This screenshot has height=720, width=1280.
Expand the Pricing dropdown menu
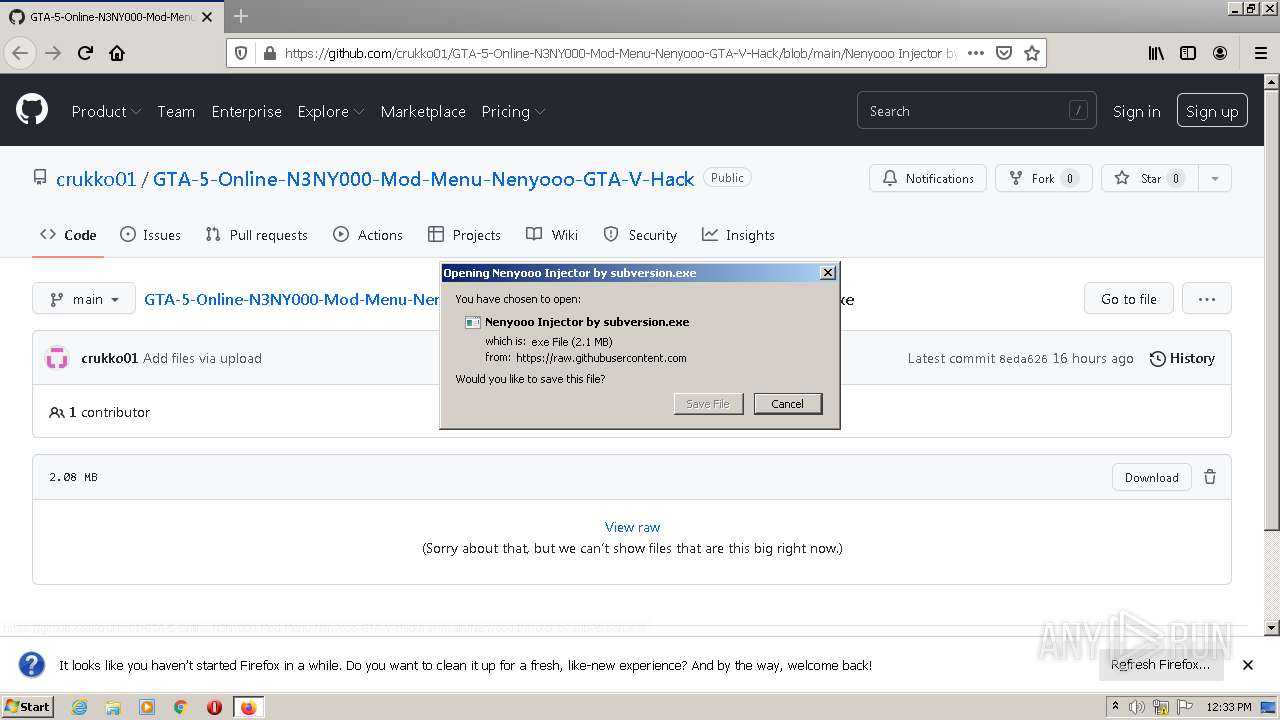[513, 111]
